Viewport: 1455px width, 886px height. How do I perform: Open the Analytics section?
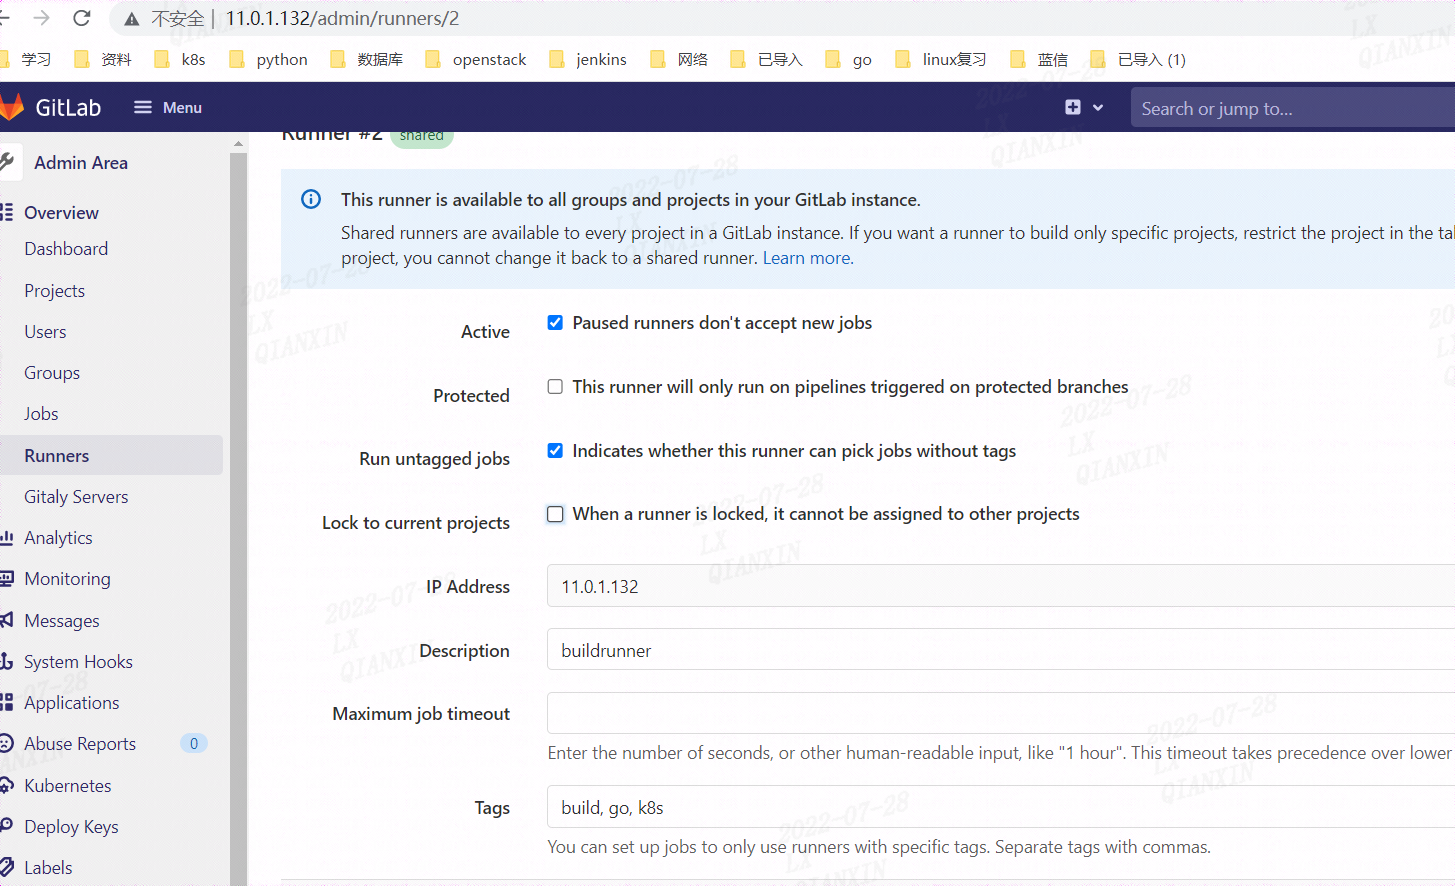(x=58, y=538)
